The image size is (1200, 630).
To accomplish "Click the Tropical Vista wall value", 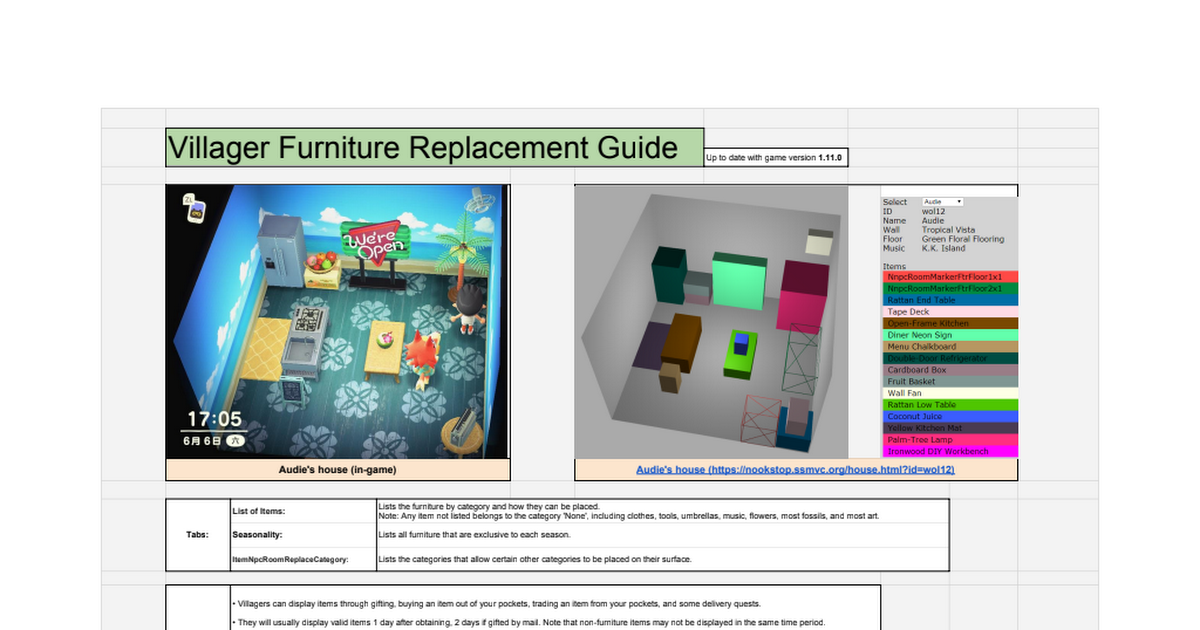I will point(948,230).
